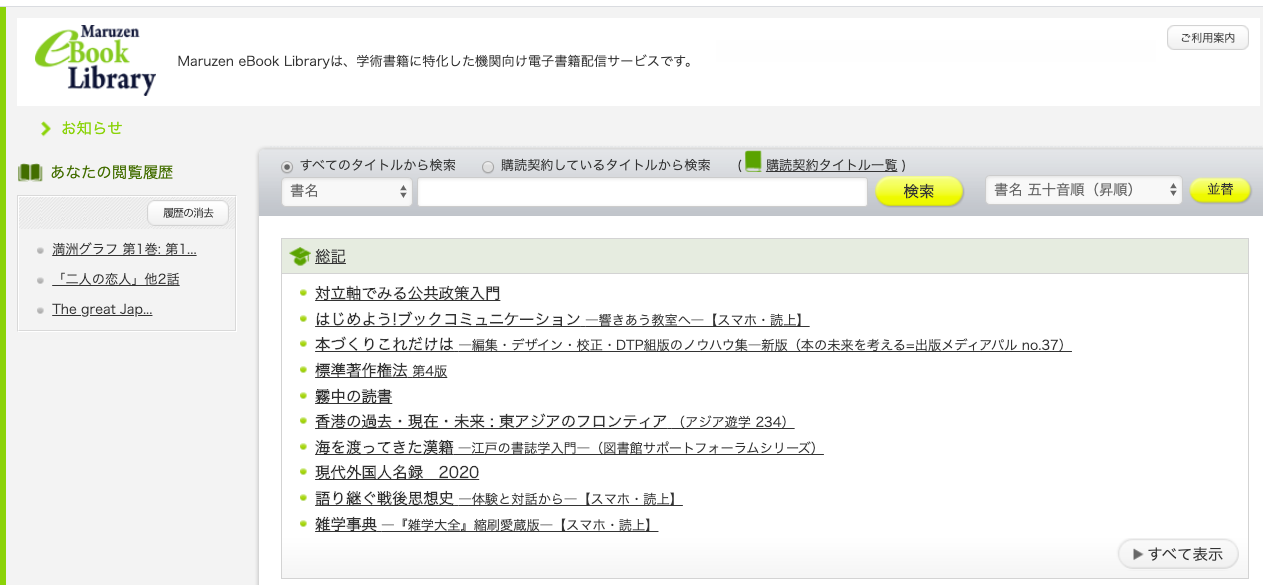Viewport: 1263px width, 585px height.
Task: Open history item The great Jap...
Action: click(102, 309)
